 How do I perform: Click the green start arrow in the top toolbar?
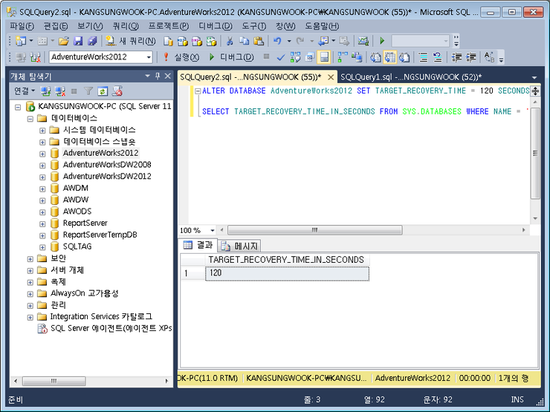tap(382, 41)
